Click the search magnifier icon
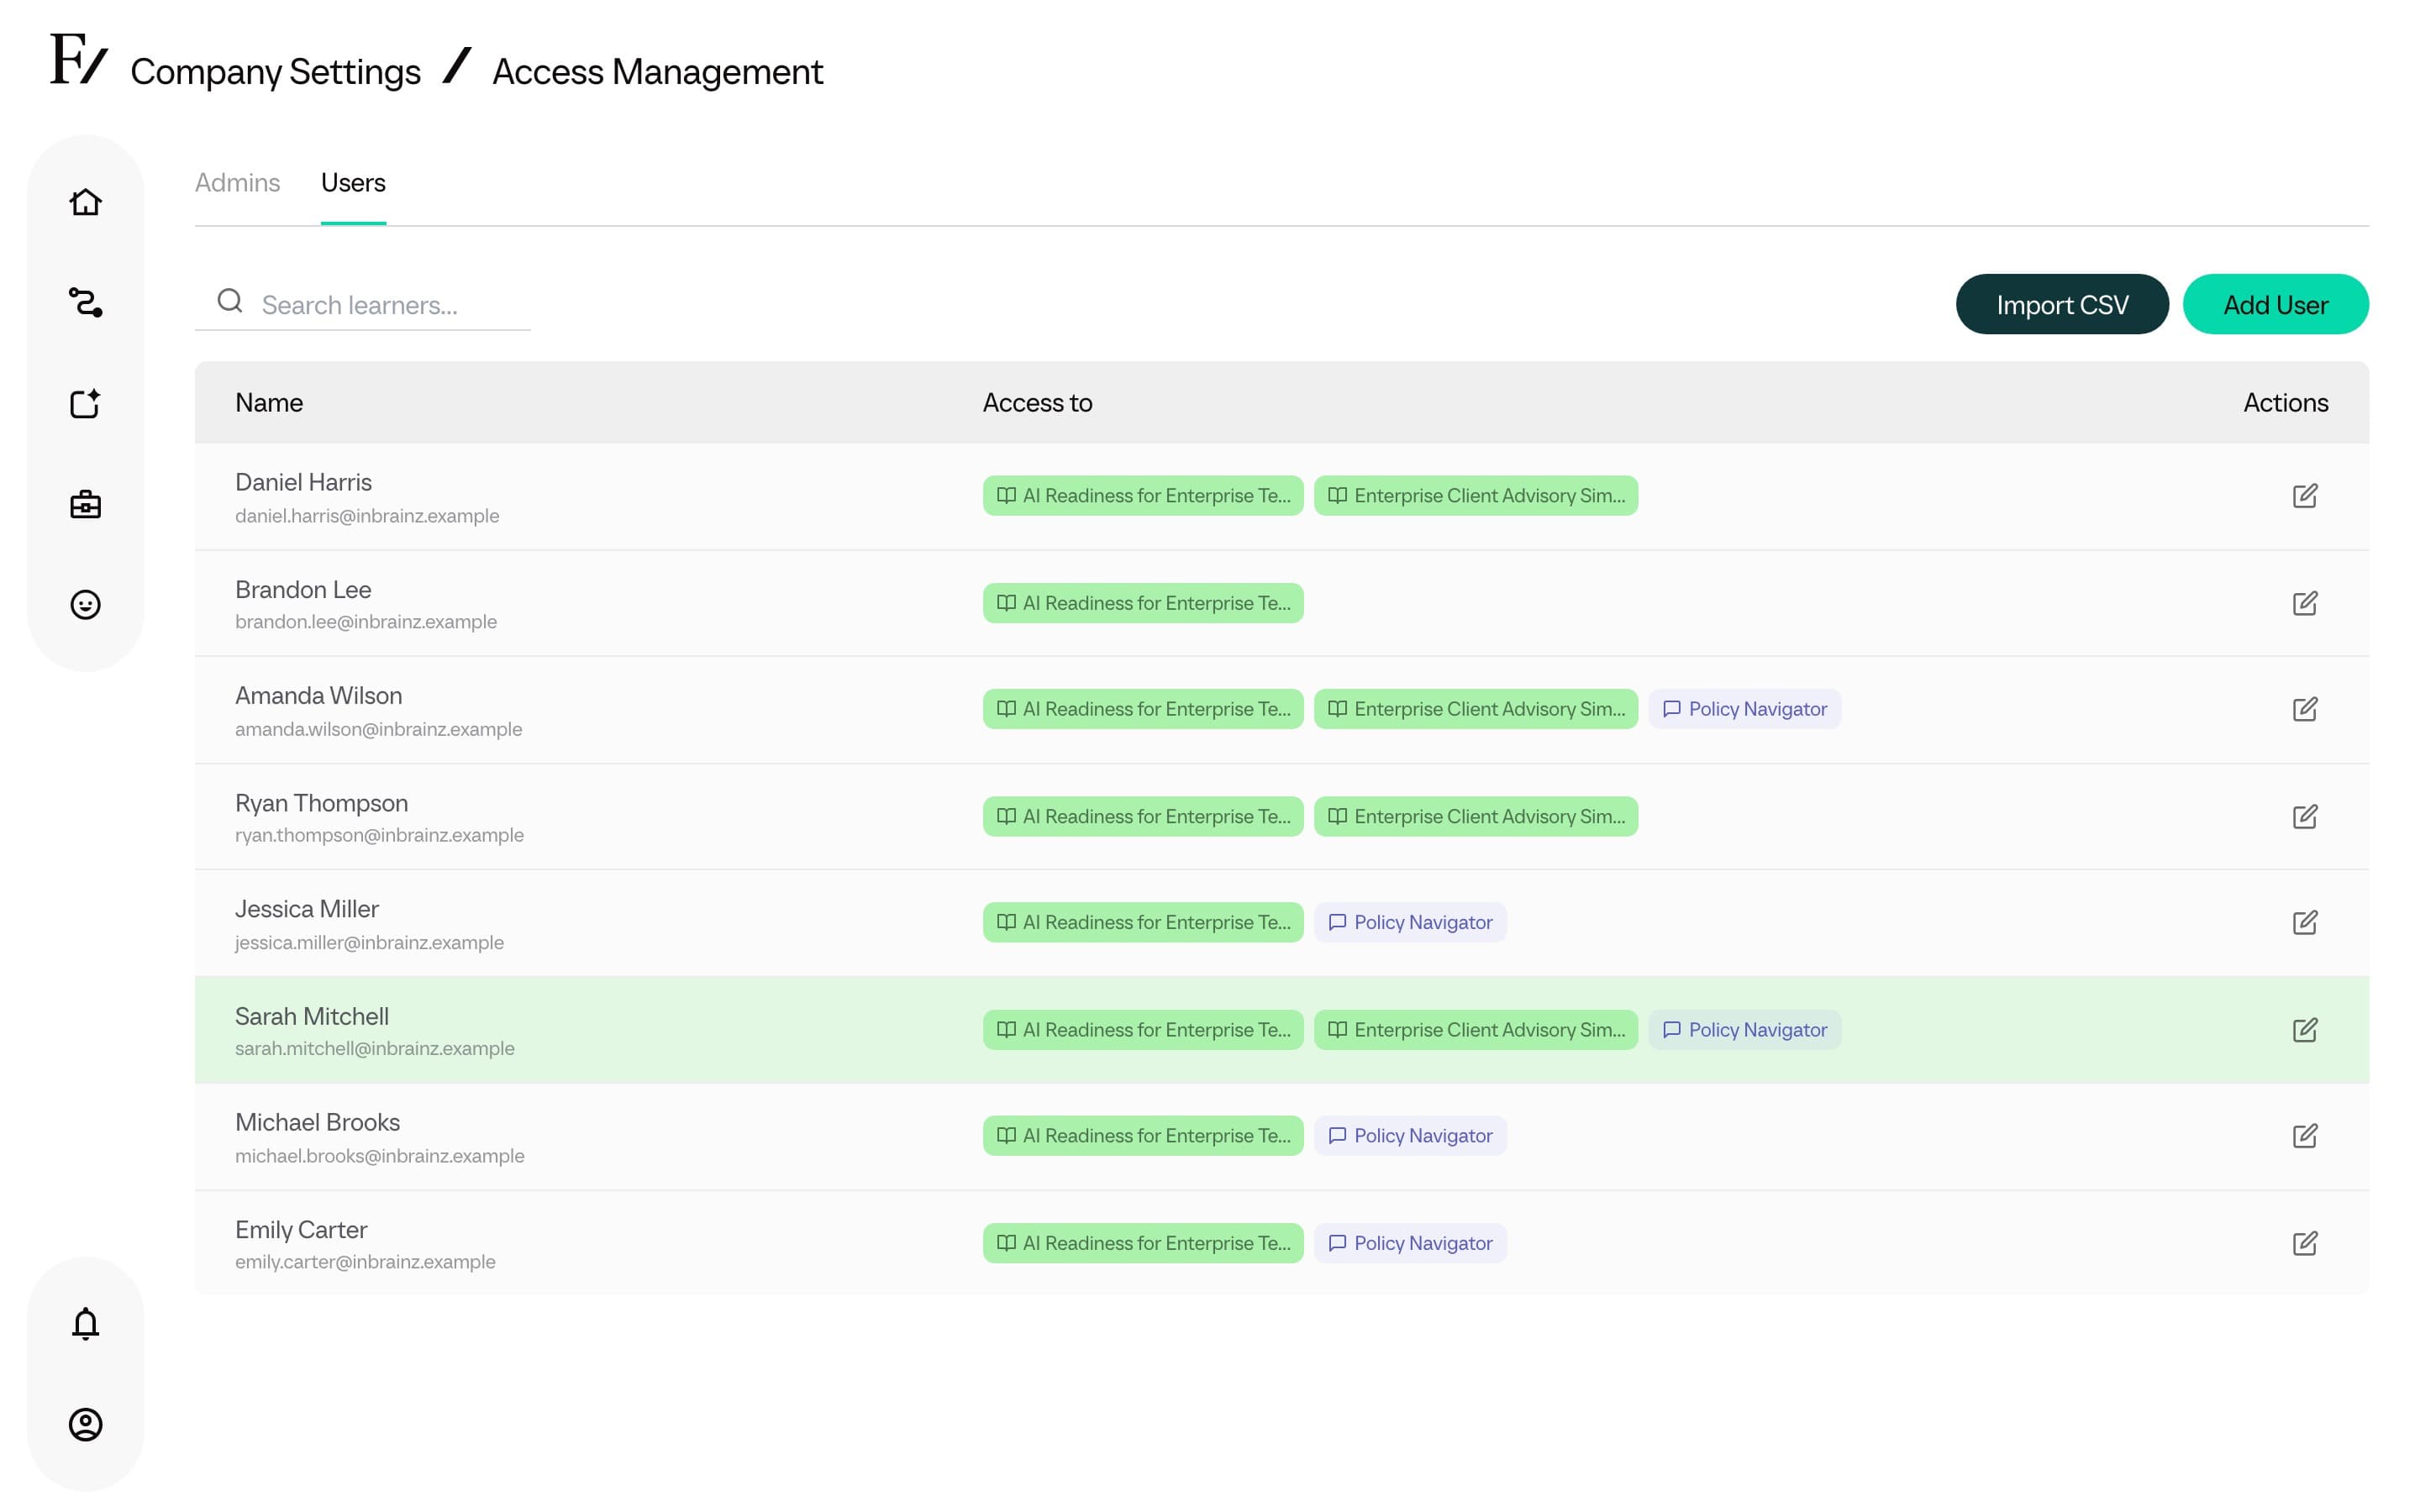 click(230, 301)
